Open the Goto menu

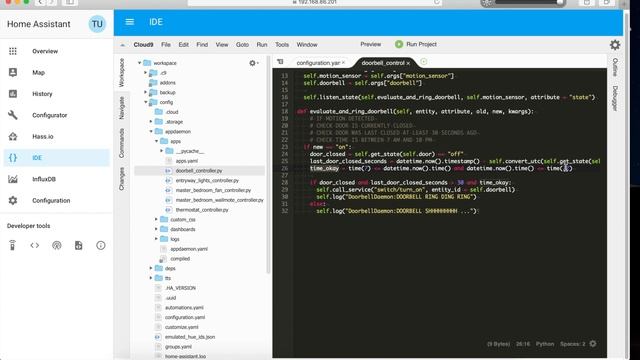(242, 44)
